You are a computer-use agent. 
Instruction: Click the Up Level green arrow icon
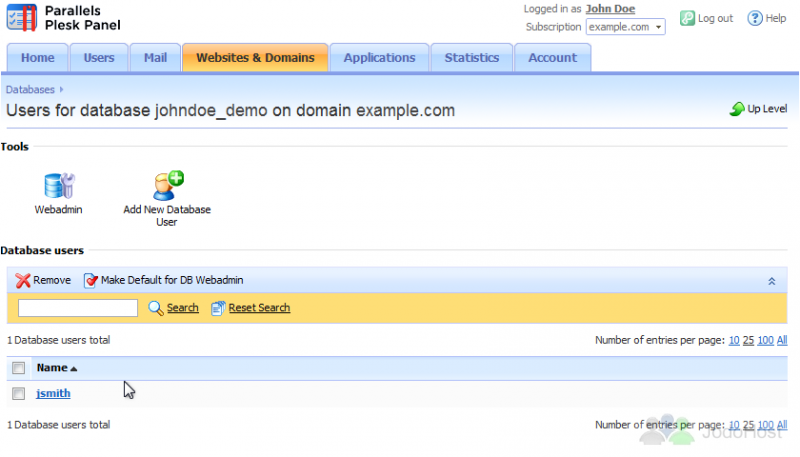coord(737,109)
